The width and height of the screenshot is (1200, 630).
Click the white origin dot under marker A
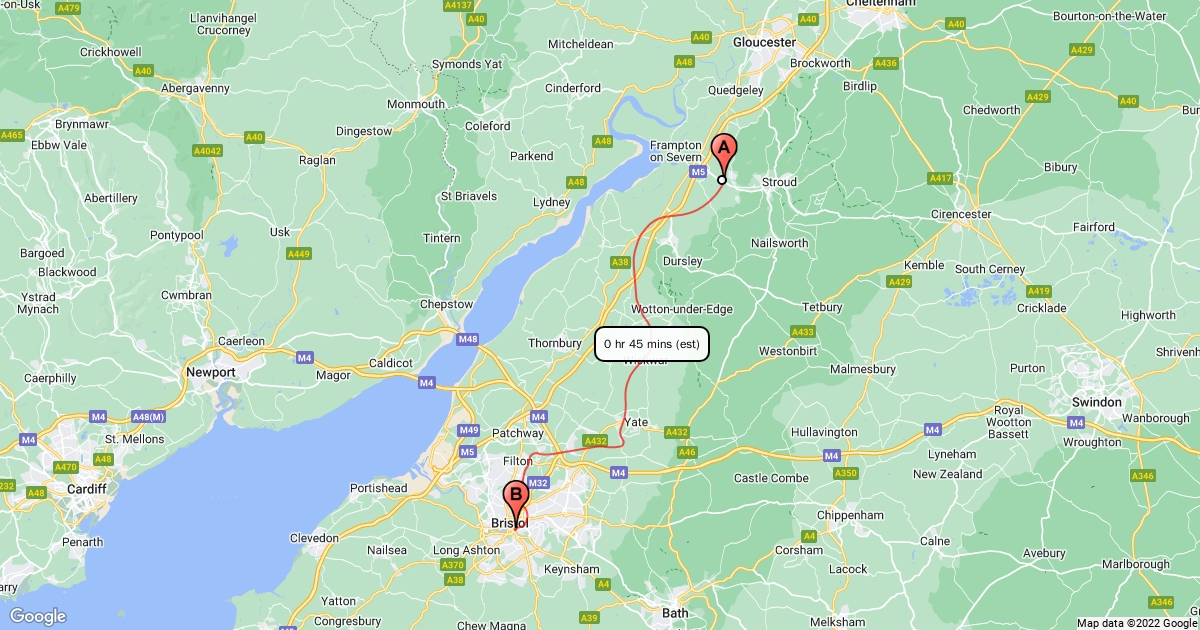click(x=722, y=180)
